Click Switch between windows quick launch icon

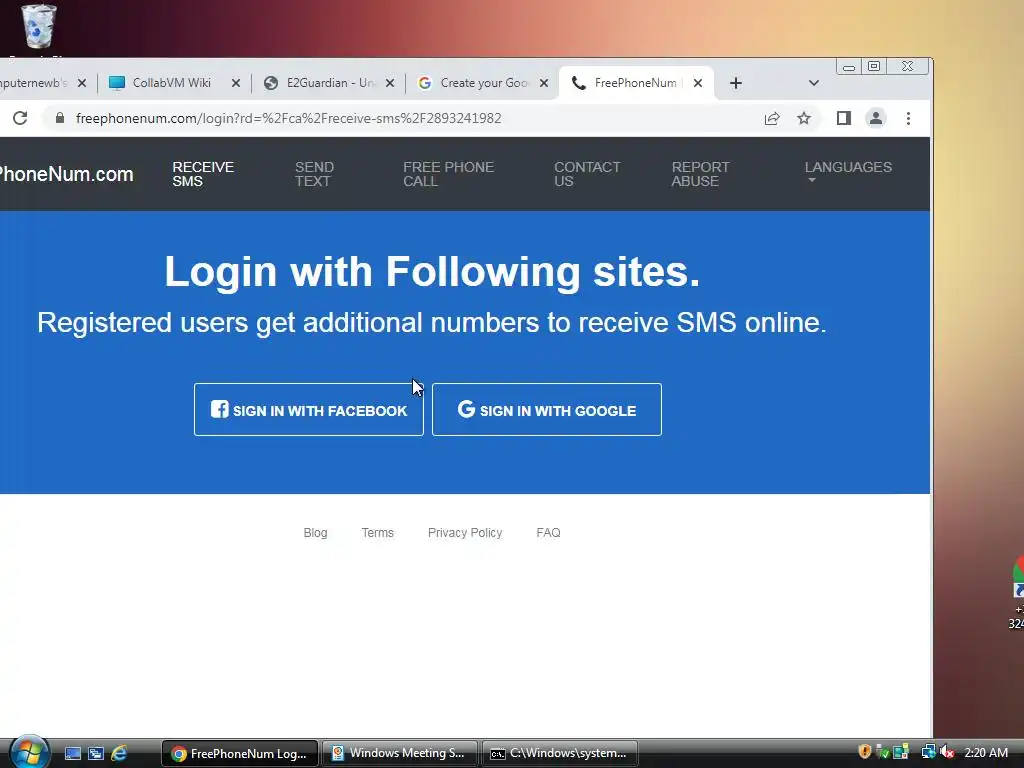pos(96,754)
